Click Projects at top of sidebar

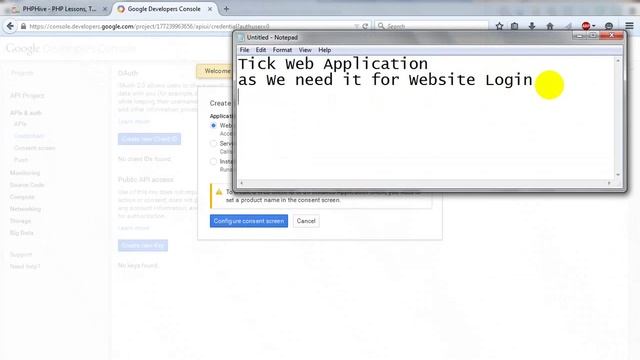pyautogui.click(x=22, y=73)
